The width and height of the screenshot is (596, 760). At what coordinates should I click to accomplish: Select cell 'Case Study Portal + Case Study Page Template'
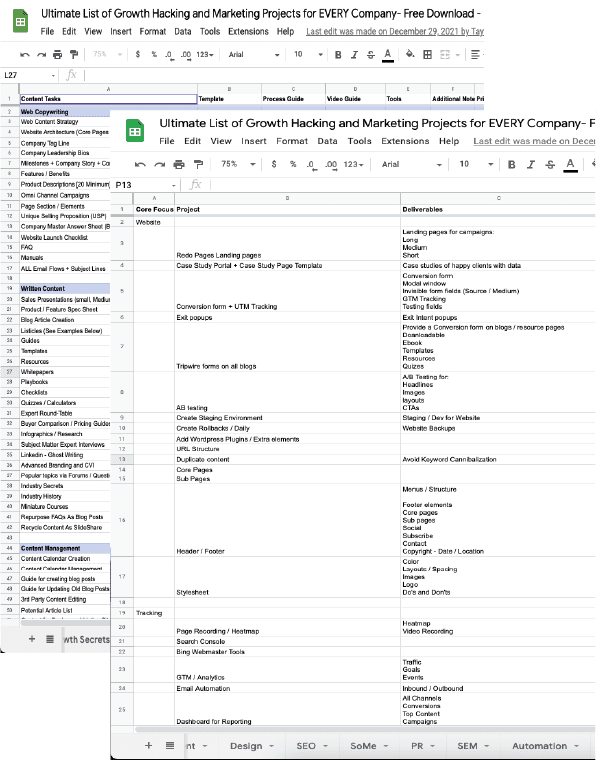[287, 266]
